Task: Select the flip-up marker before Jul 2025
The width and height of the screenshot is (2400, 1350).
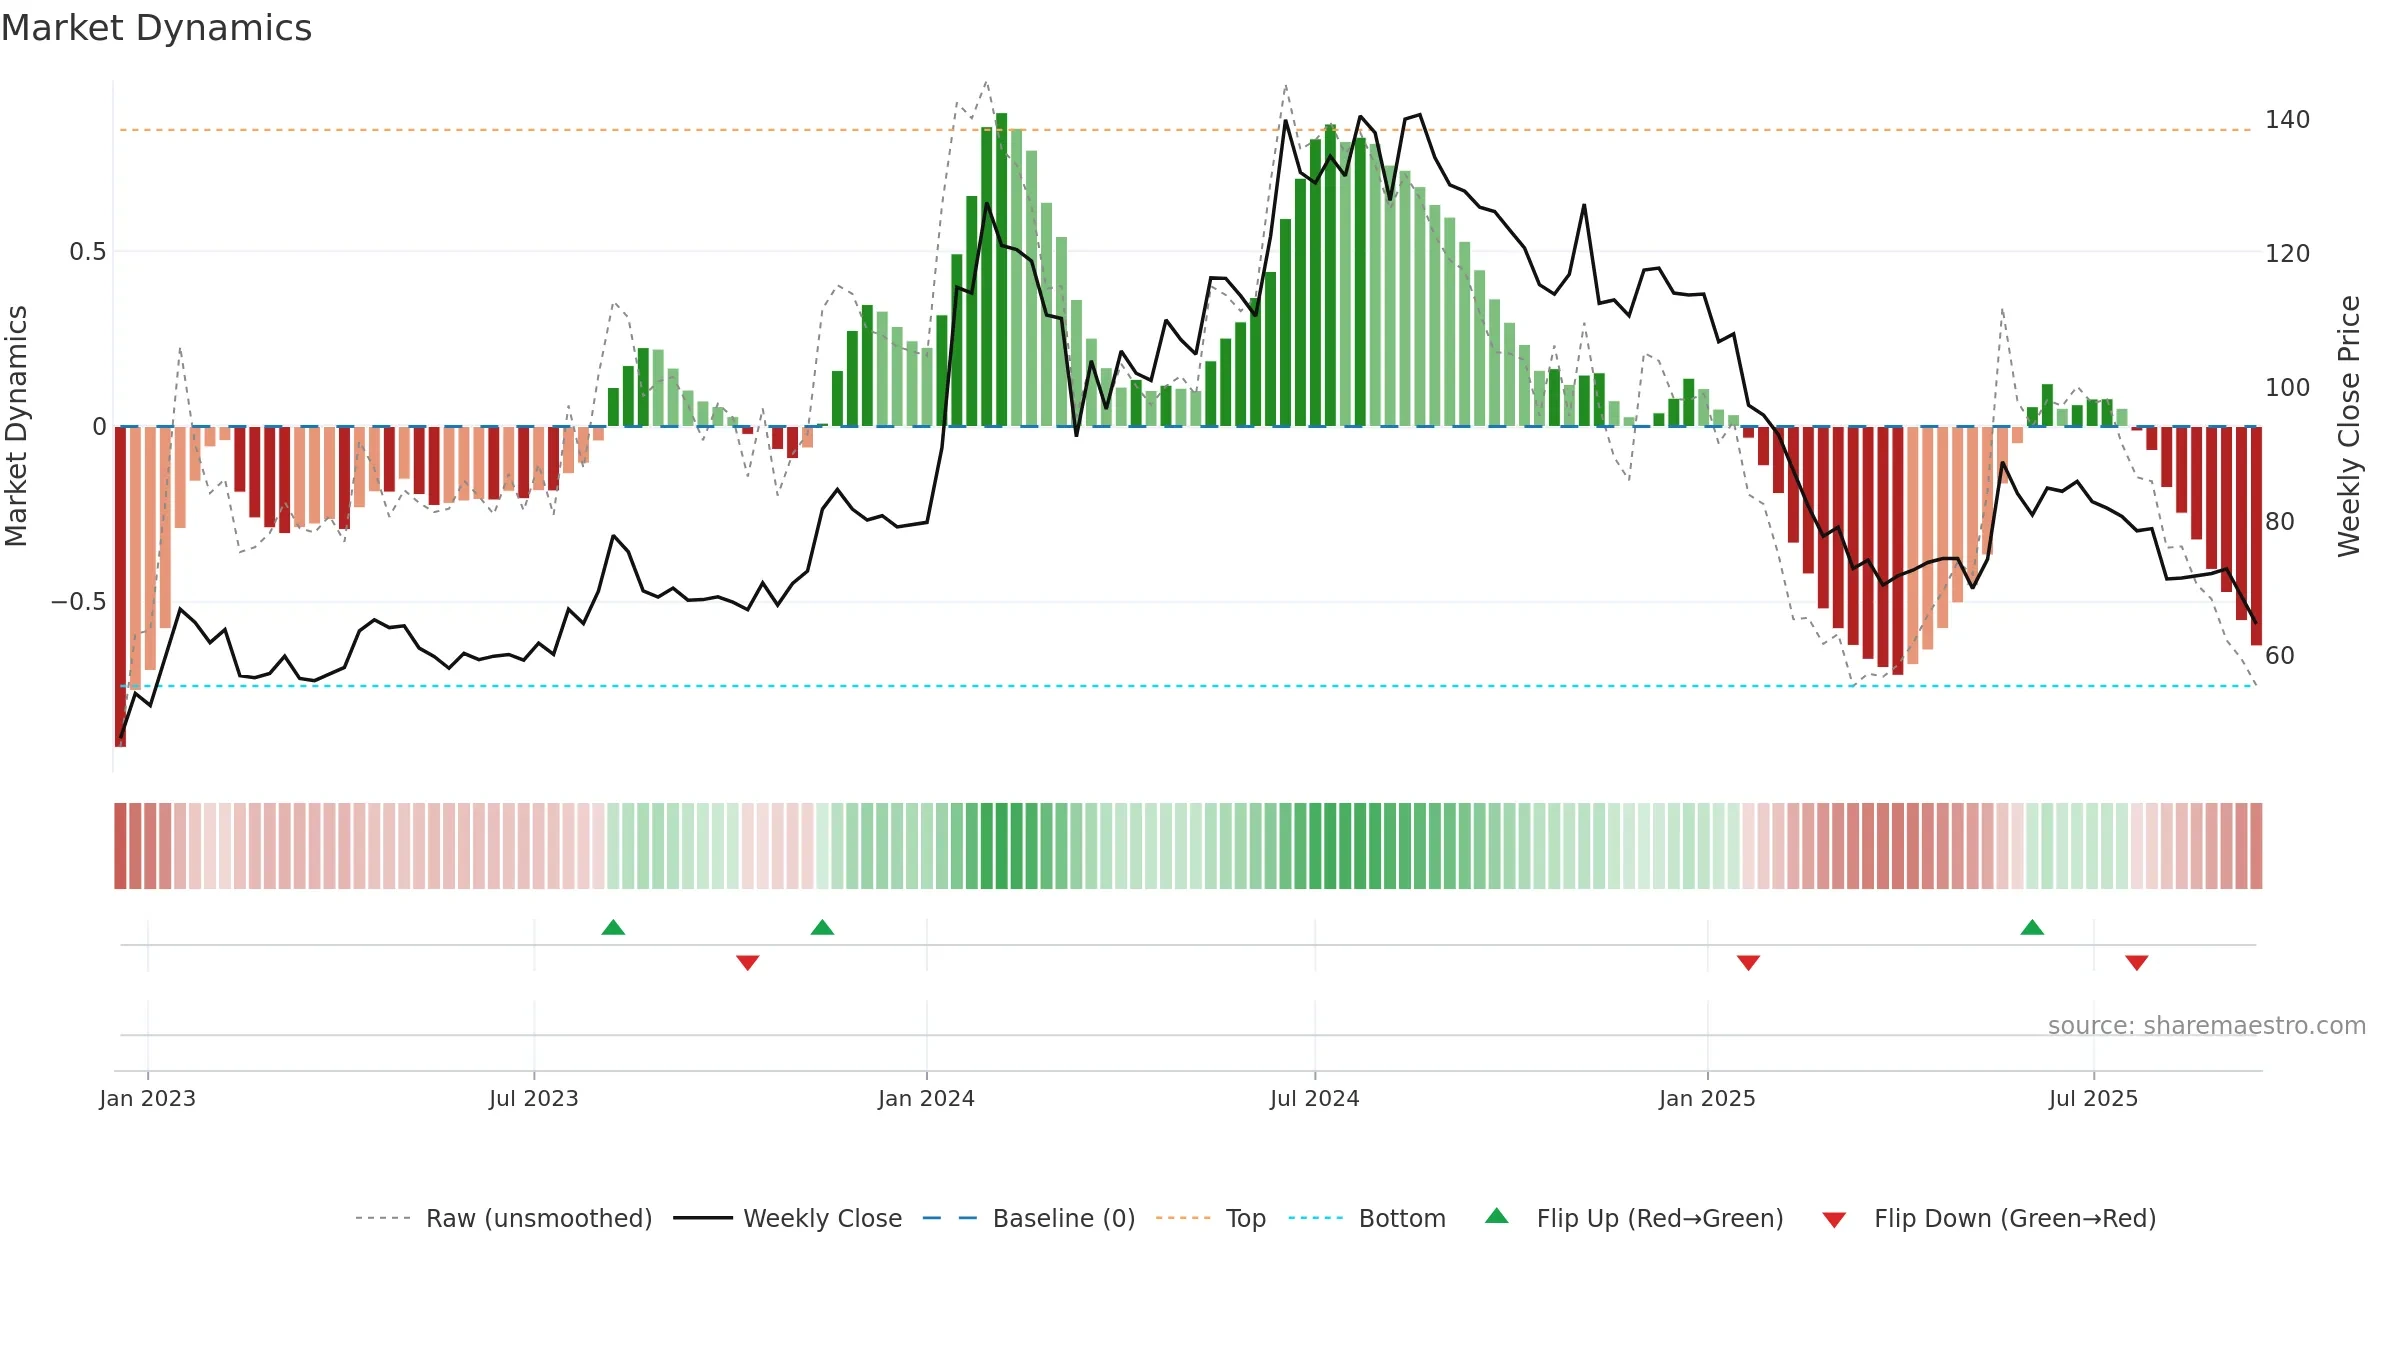Action: 2032,927
